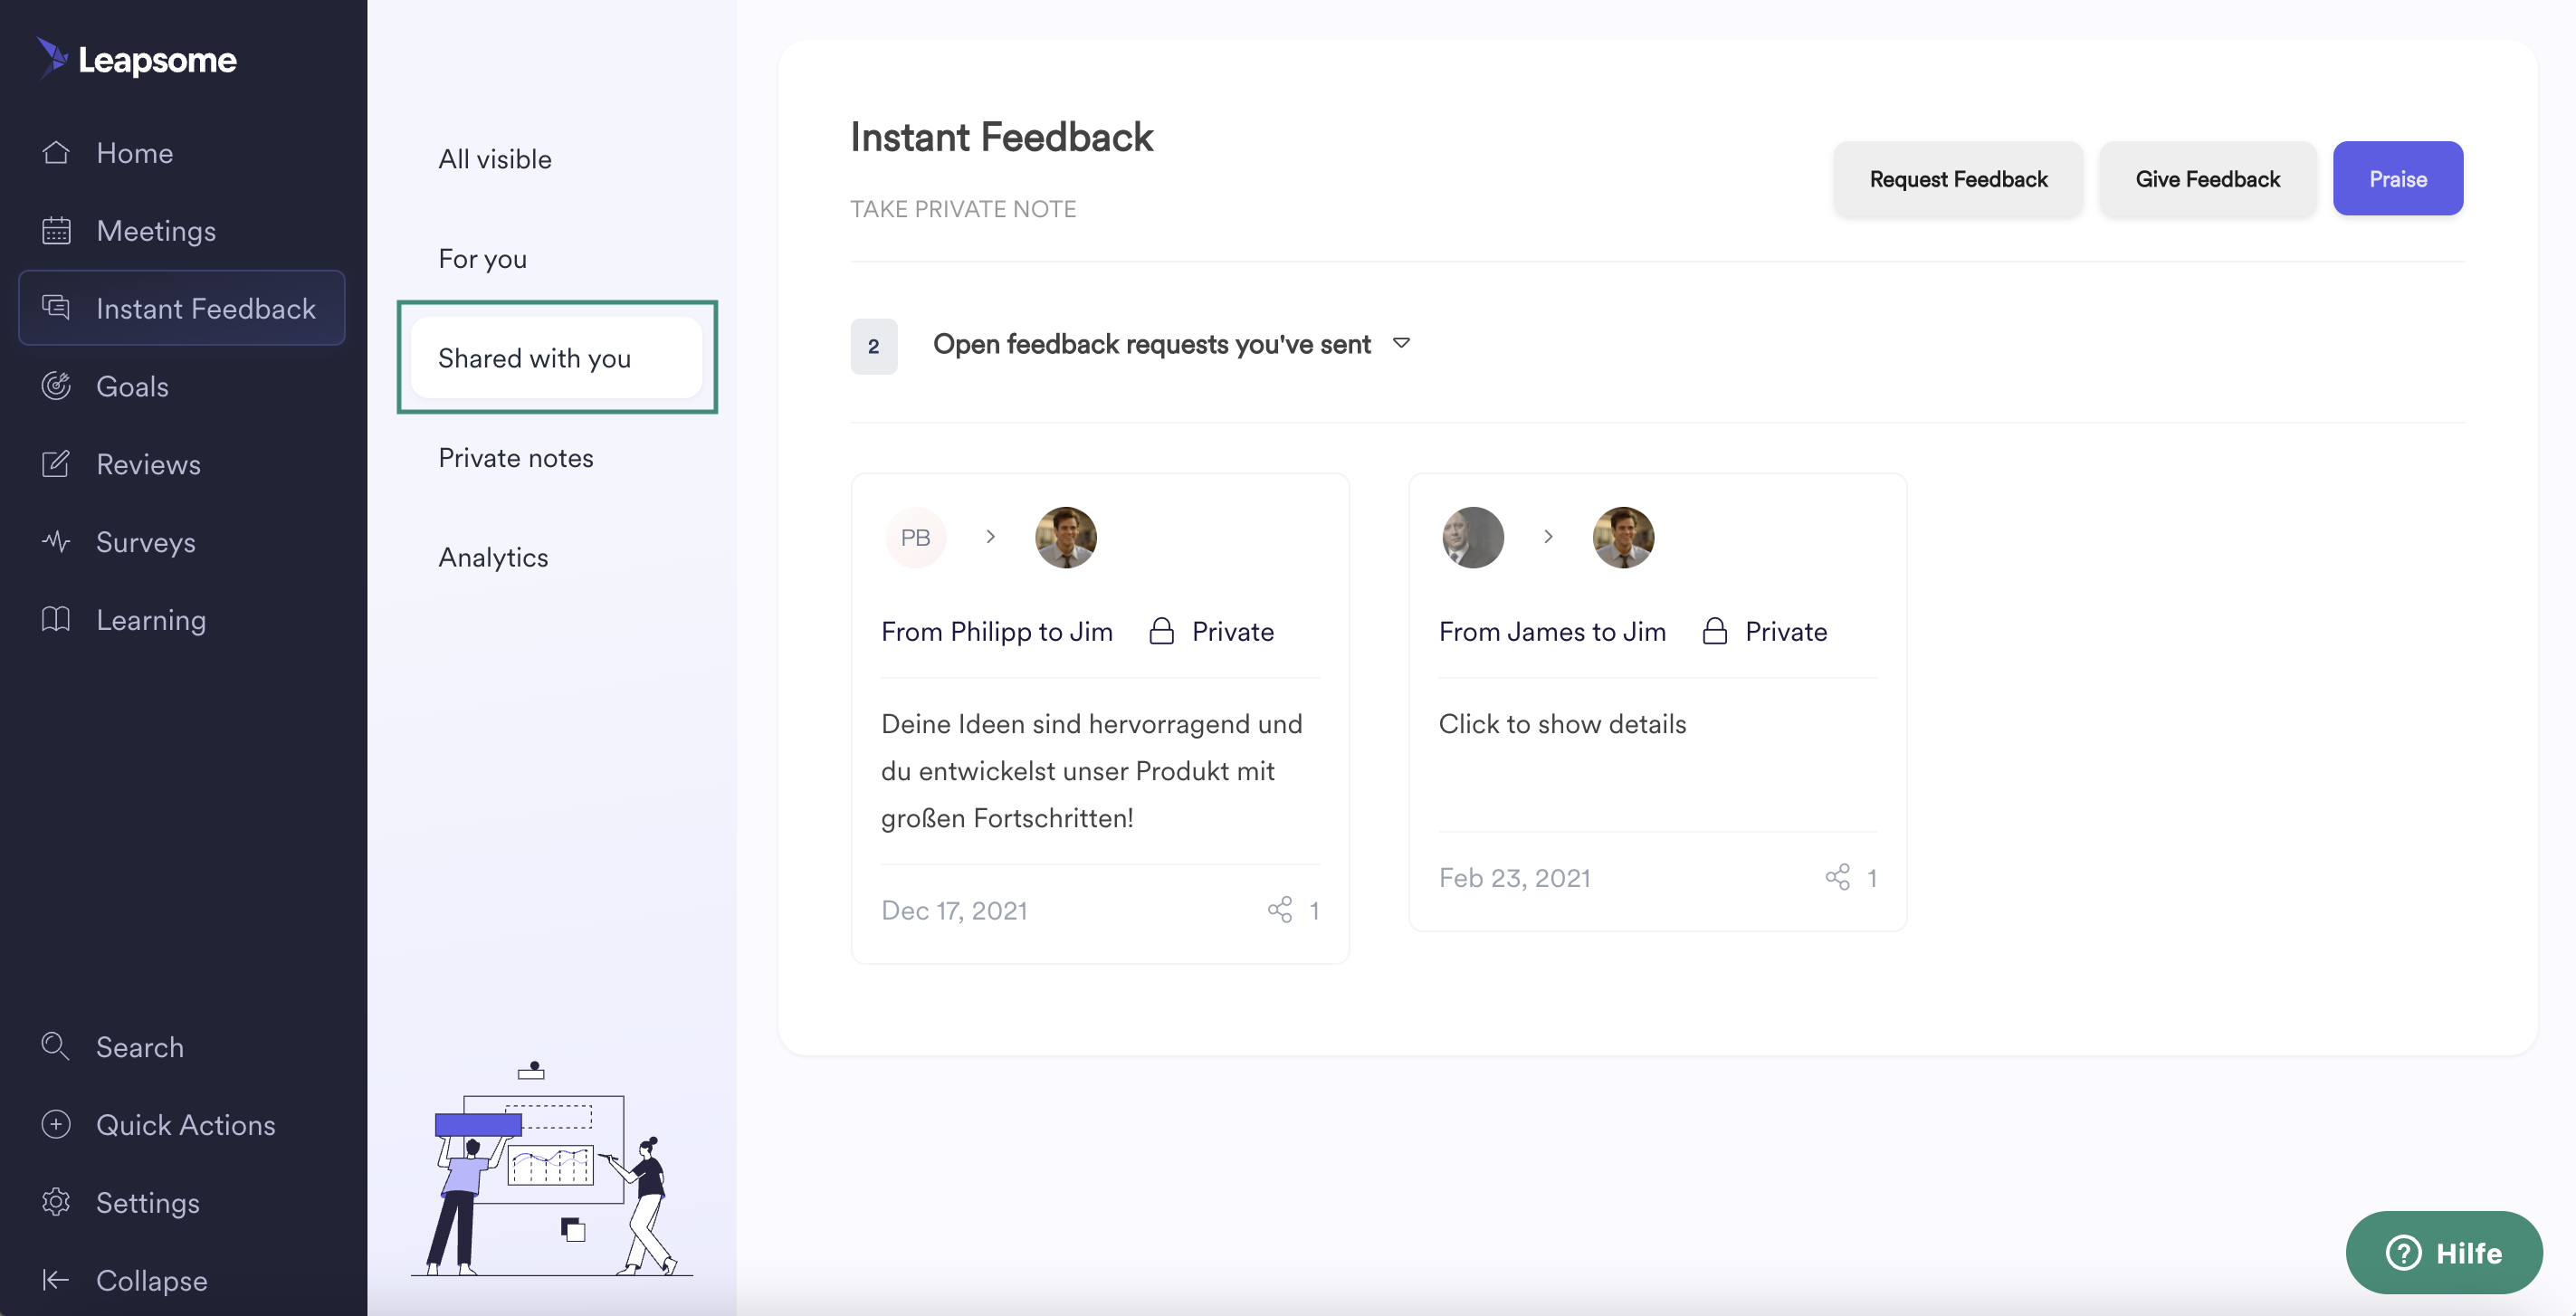
Task: Click the lock icon on James's feedback
Action: pos(1715,631)
